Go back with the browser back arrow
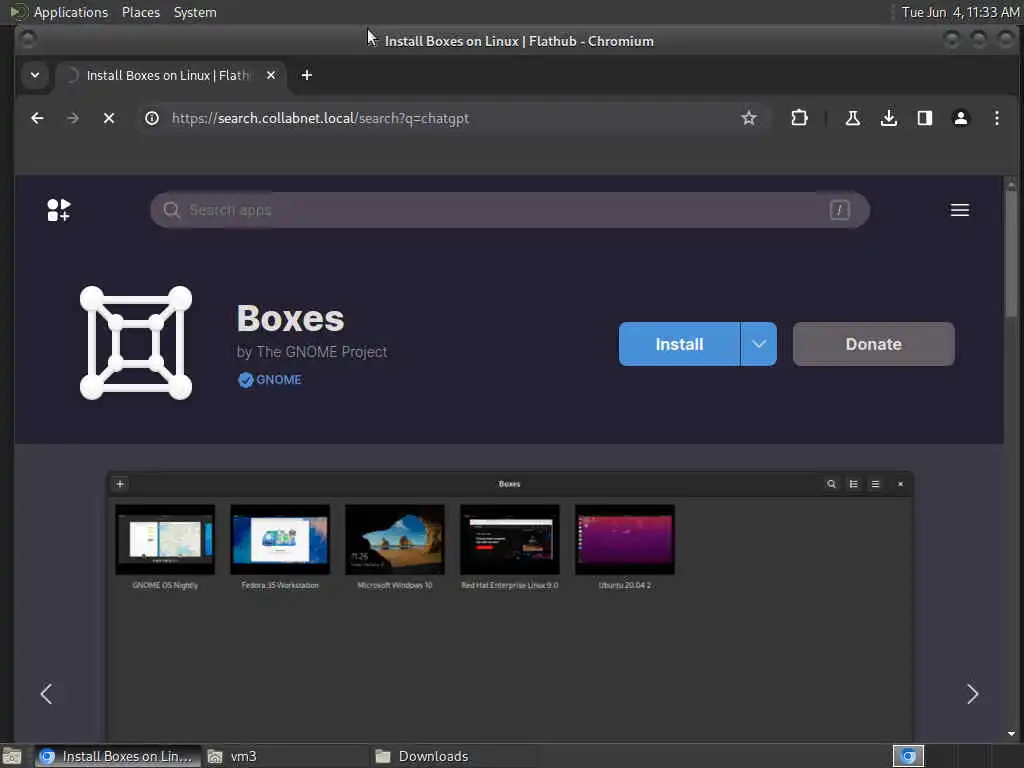 (37, 118)
